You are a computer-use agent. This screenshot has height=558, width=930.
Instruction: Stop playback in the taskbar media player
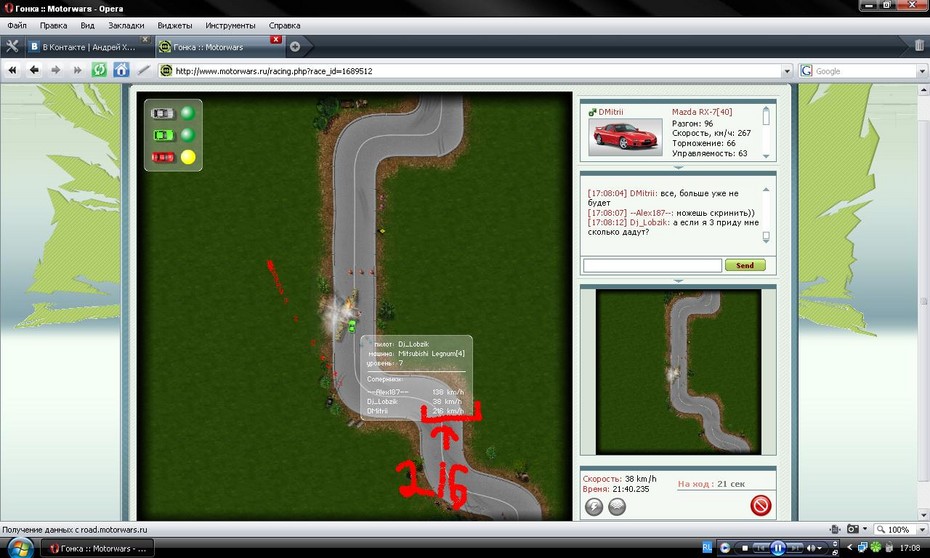745,548
